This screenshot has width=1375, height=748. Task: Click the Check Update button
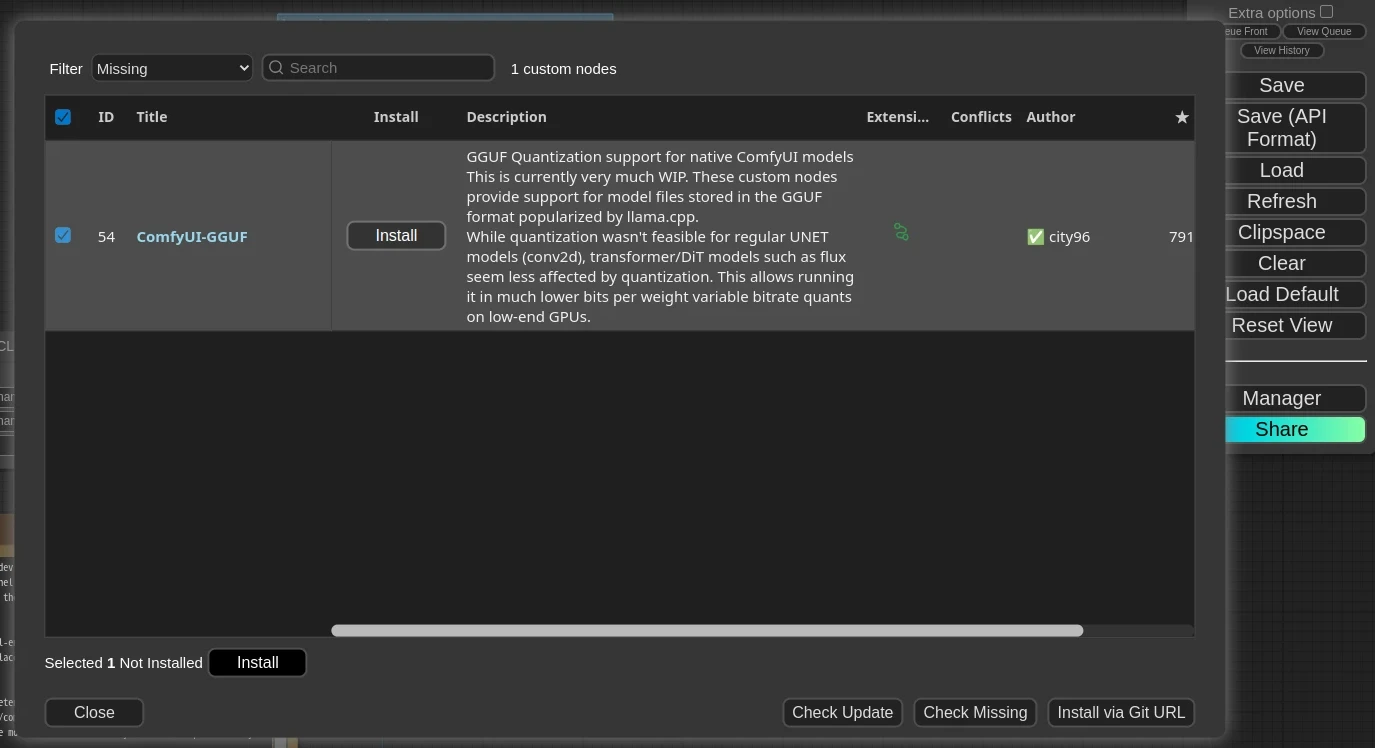point(842,713)
